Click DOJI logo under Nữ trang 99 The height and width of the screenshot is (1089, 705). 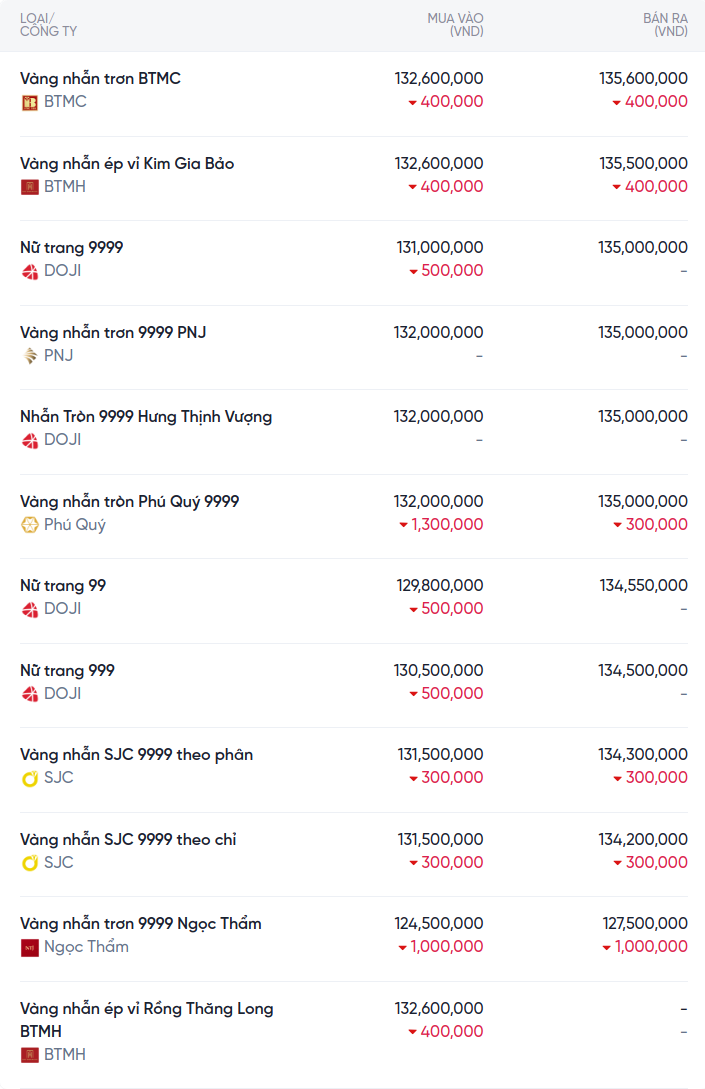(x=30, y=609)
